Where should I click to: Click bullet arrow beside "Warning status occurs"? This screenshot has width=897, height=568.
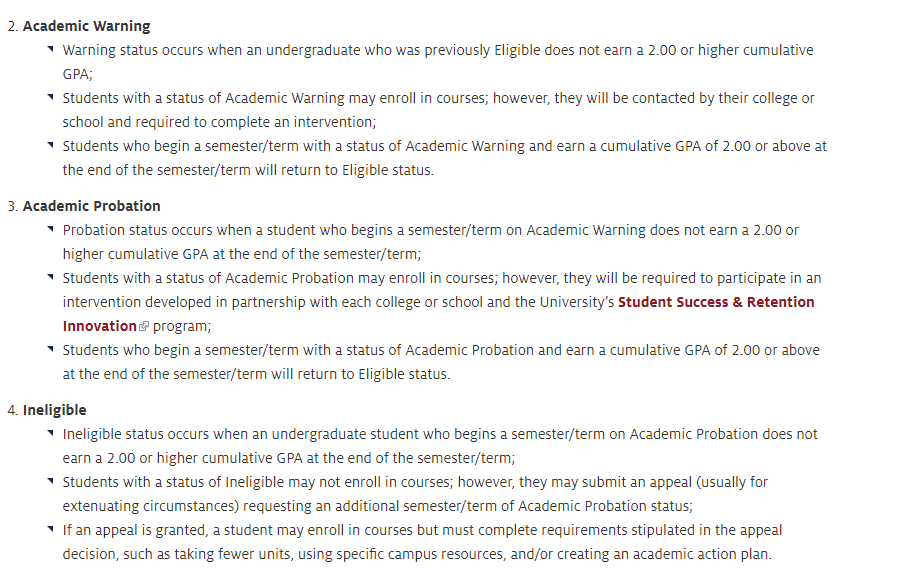(x=51, y=49)
